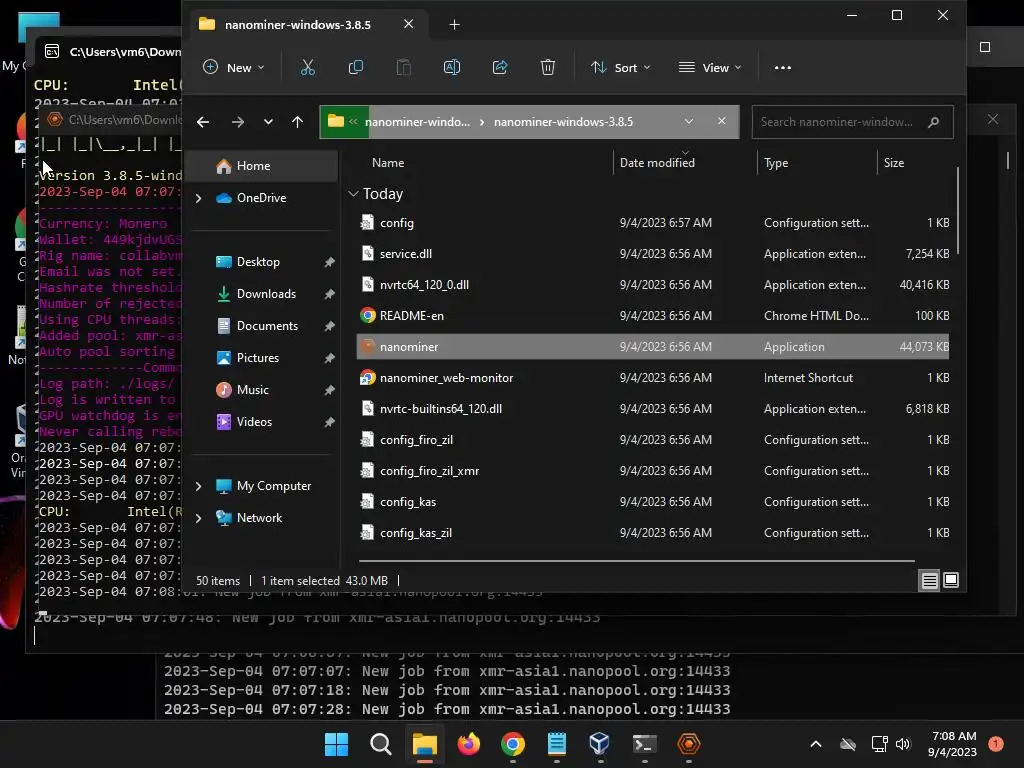
Task: Go up one folder level arrow
Action: (297, 122)
